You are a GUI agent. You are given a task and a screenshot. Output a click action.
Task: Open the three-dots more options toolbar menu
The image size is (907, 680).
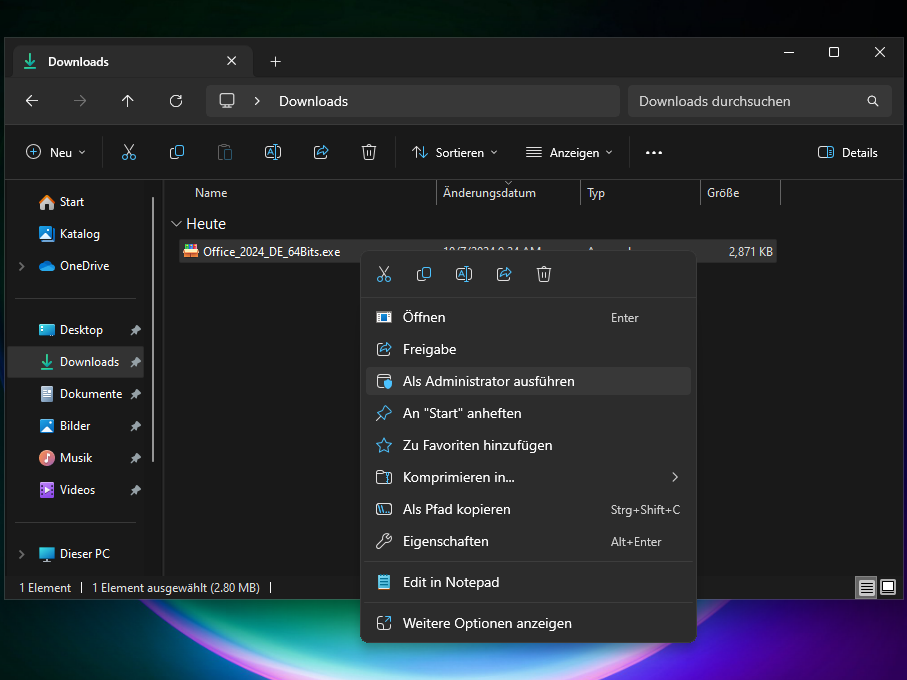click(x=654, y=153)
